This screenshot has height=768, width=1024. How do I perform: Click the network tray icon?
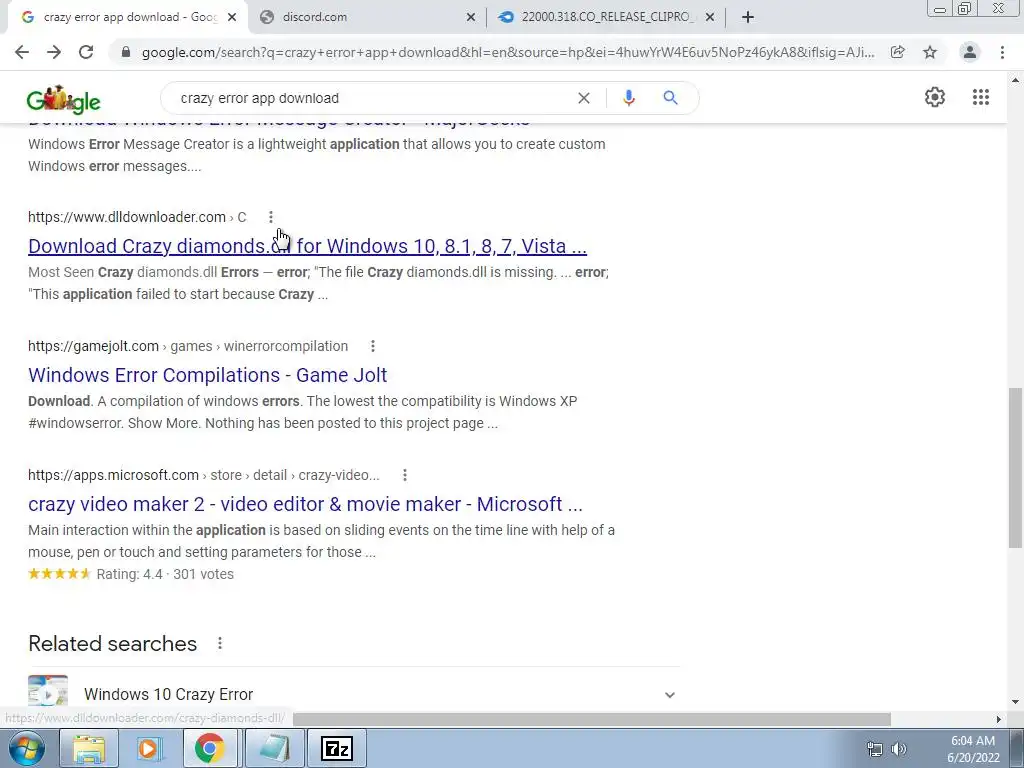pyautogui.click(x=874, y=748)
